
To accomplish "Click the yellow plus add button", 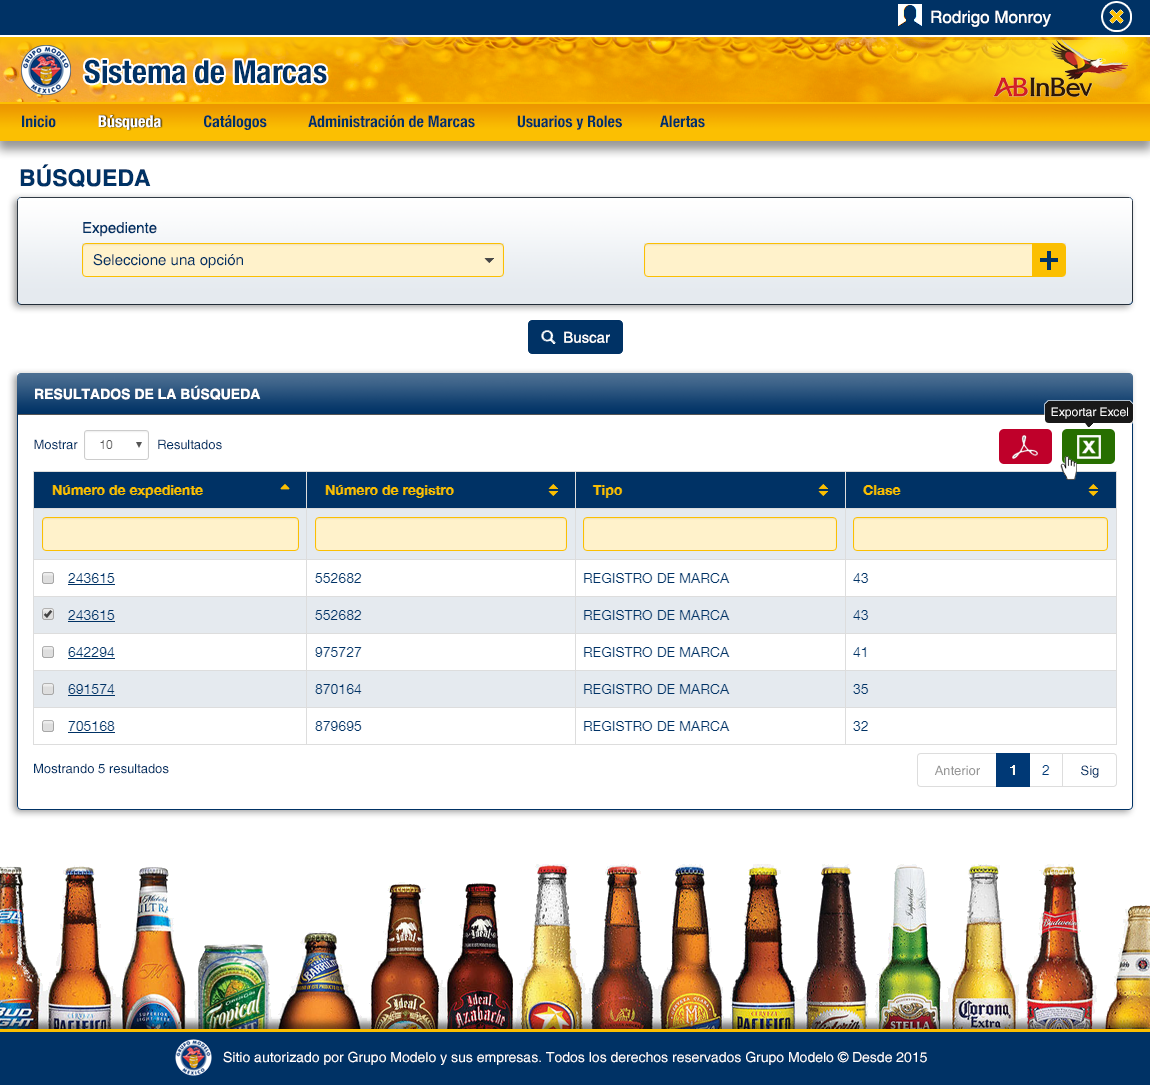I will tap(1049, 260).
